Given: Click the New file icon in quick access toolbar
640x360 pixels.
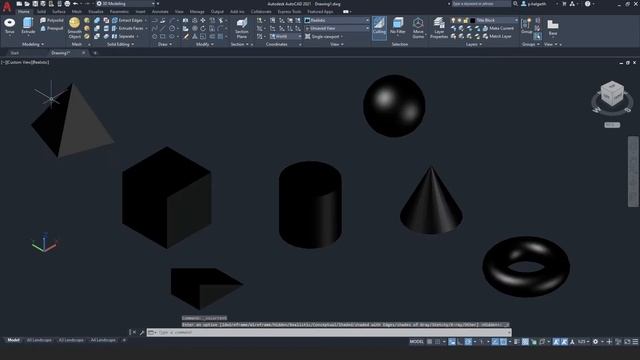Looking at the screenshot, I should tap(19, 4).
